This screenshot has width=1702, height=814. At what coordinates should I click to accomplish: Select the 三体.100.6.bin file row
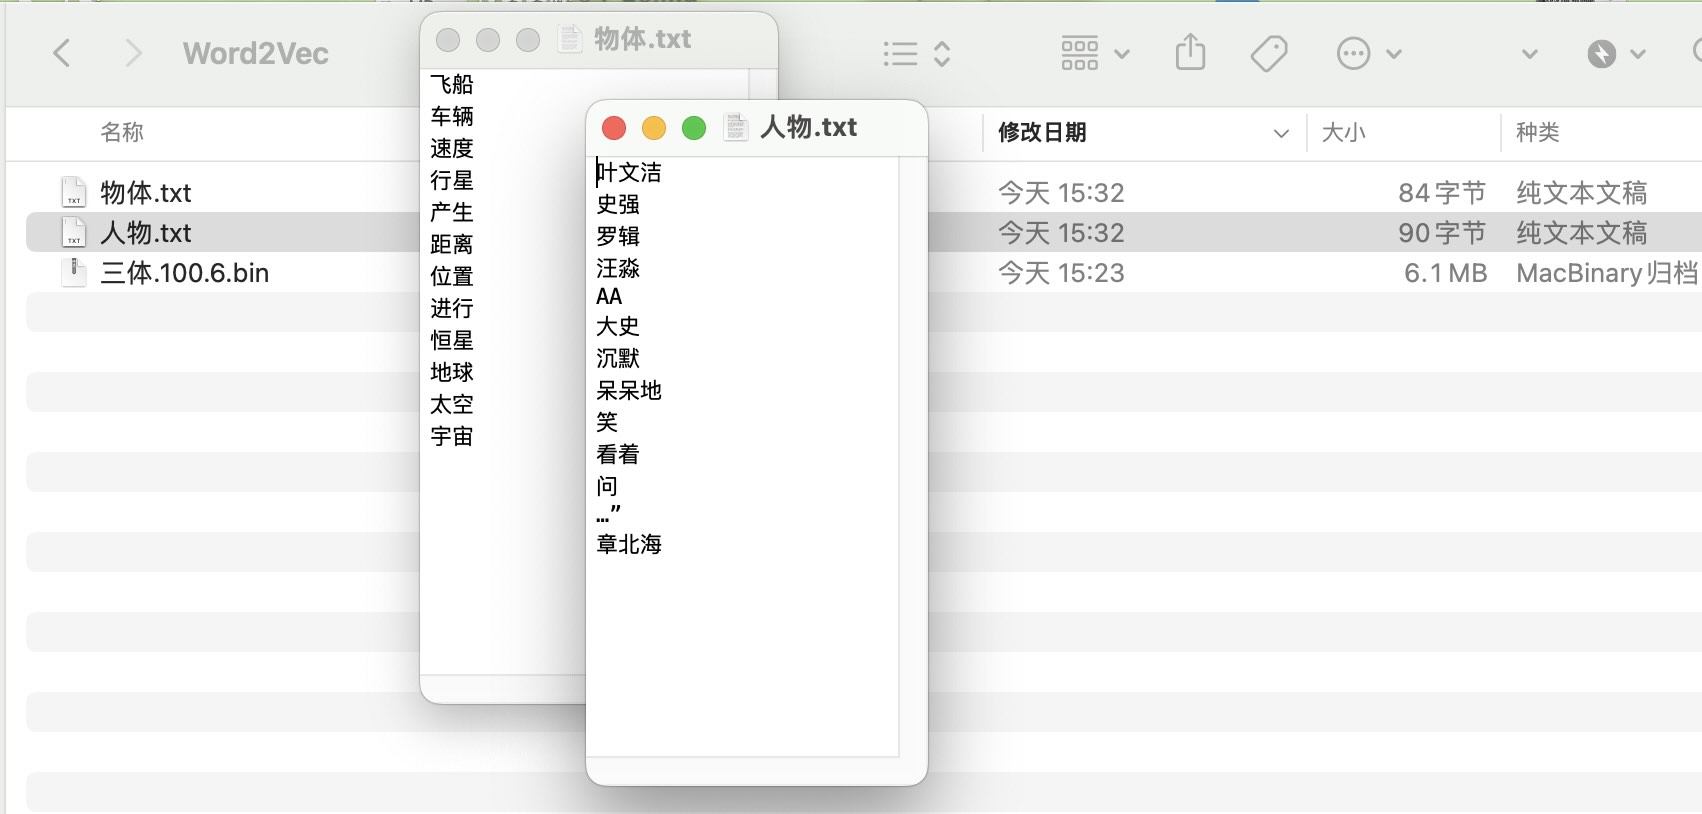click(x=185, y=273)
